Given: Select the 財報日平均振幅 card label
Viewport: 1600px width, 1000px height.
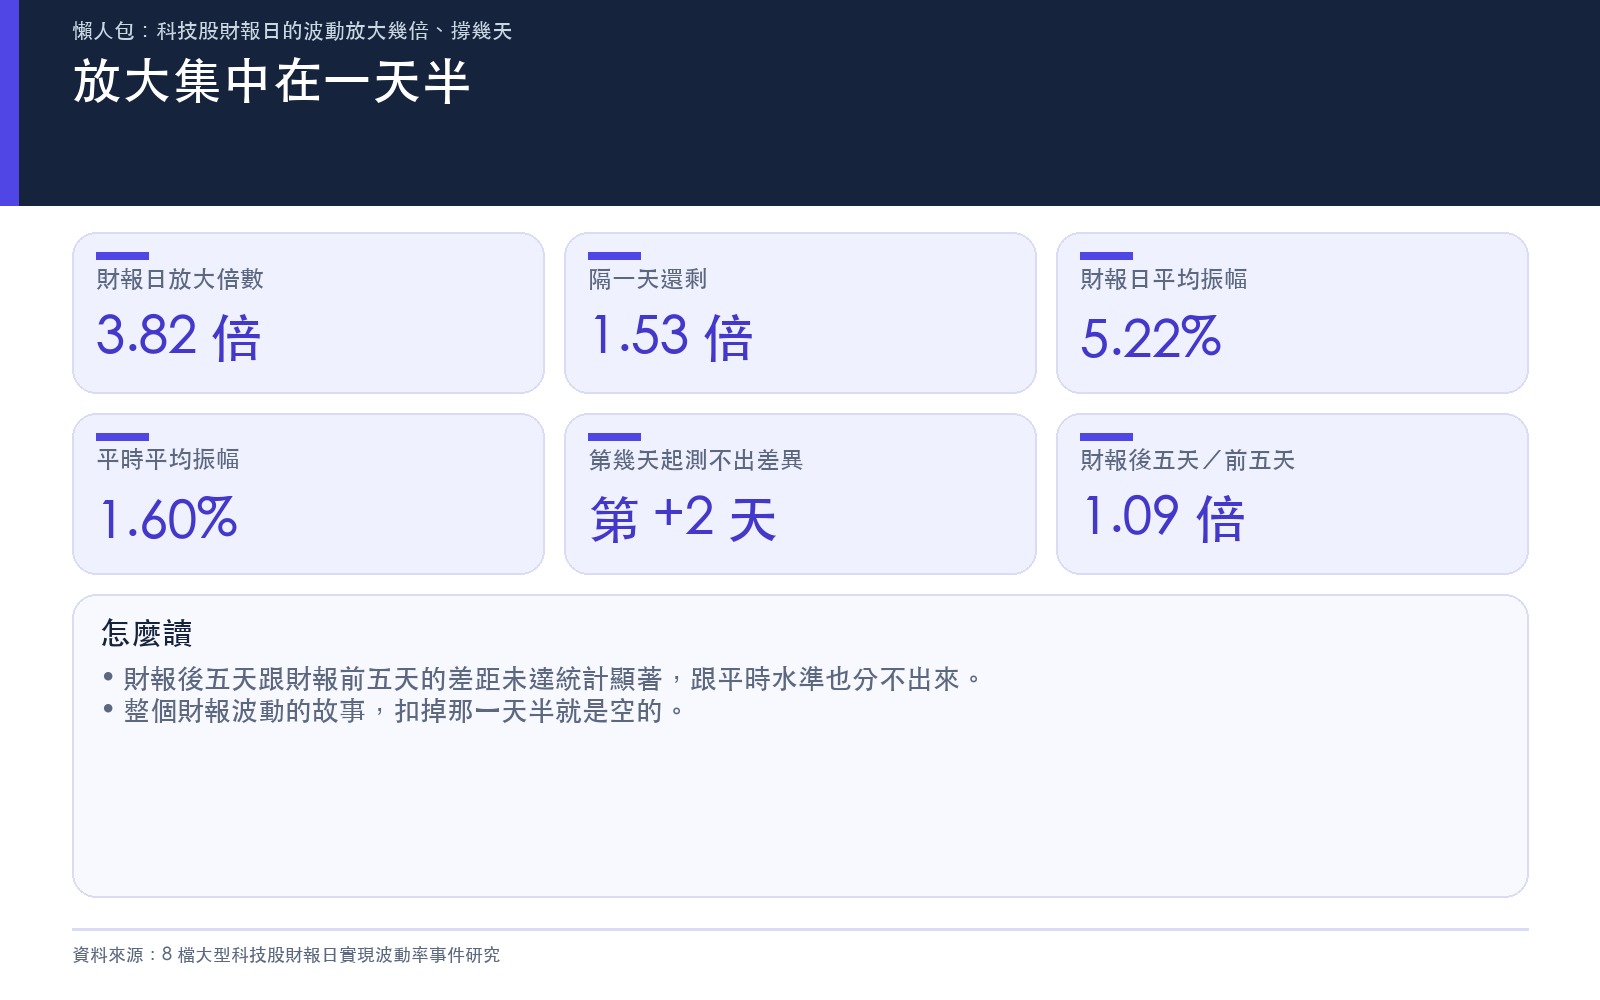Looking at the screenshot, I should pyautogui.click(x=1164, y=279).
